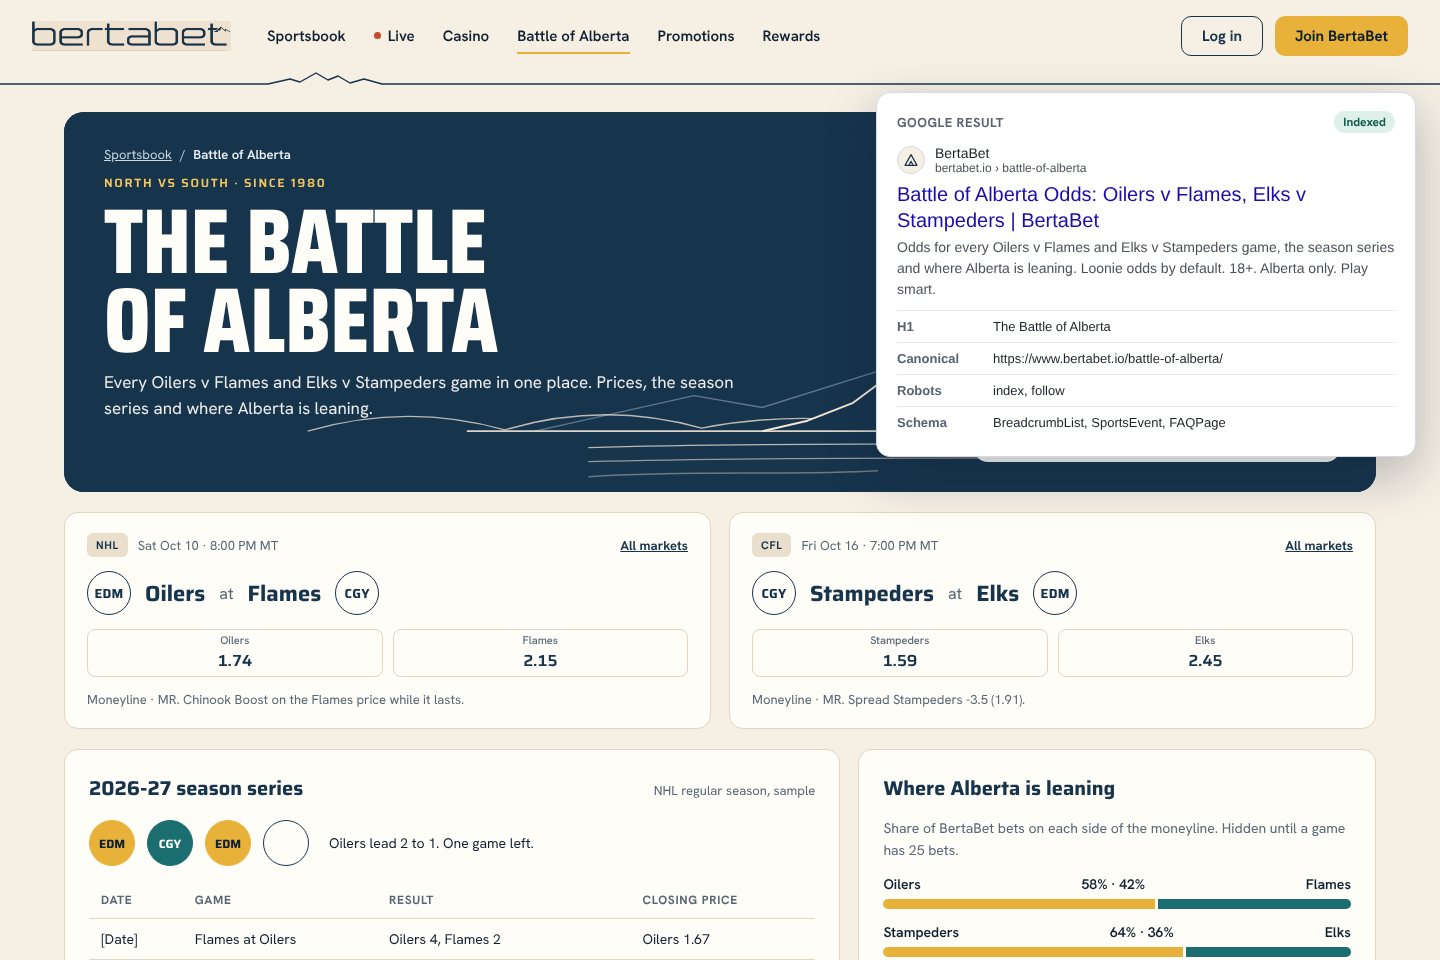Screen dimensions: 1440x960
Task: Click the '2026-27 season series' heading
Action: coord(196,788)
